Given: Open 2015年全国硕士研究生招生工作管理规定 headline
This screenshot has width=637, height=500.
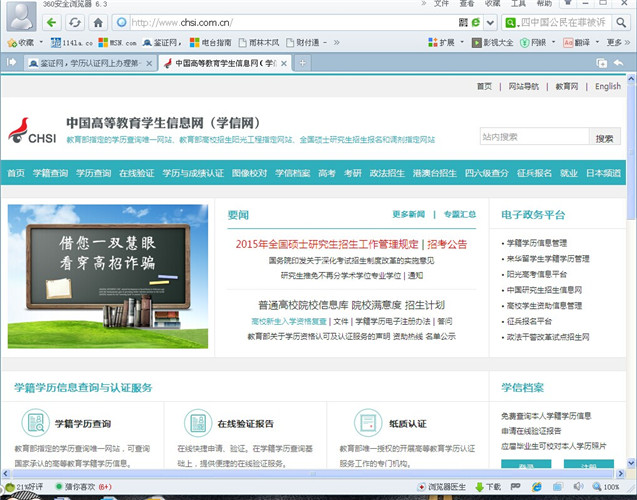Looking at the screenshot, I should point(327,244).
